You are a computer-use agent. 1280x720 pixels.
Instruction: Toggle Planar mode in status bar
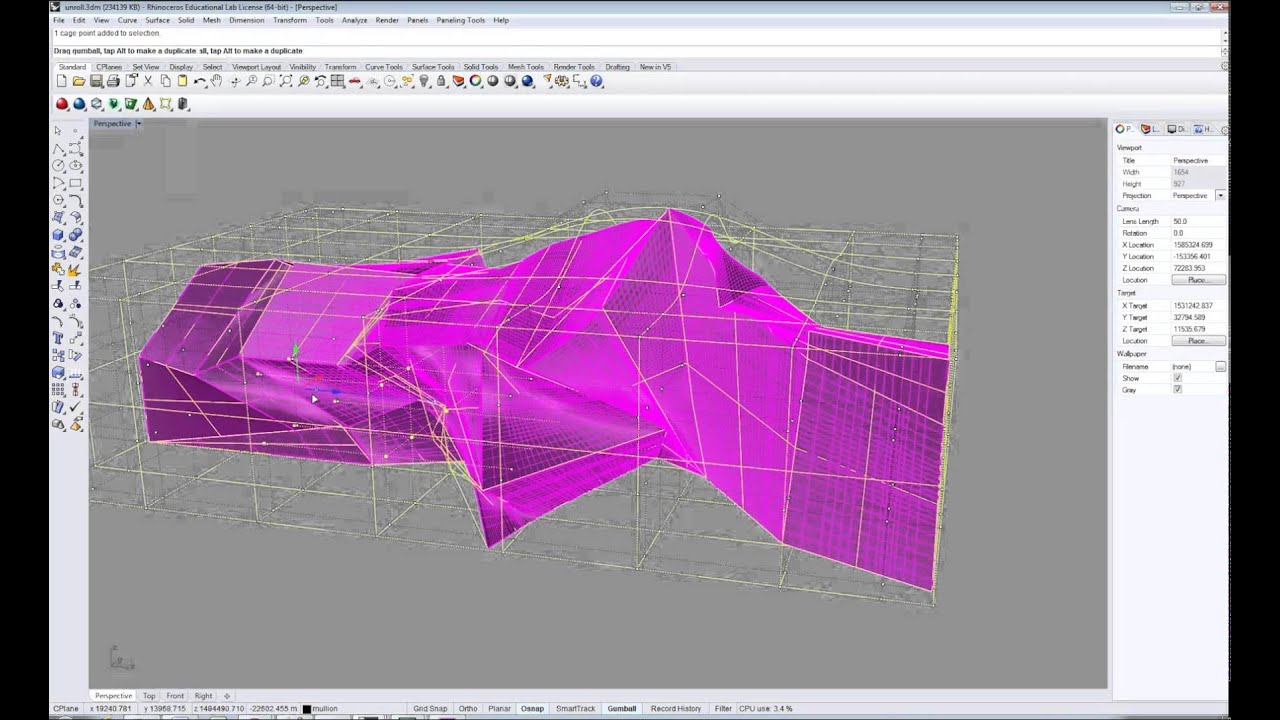coord(499,709)
